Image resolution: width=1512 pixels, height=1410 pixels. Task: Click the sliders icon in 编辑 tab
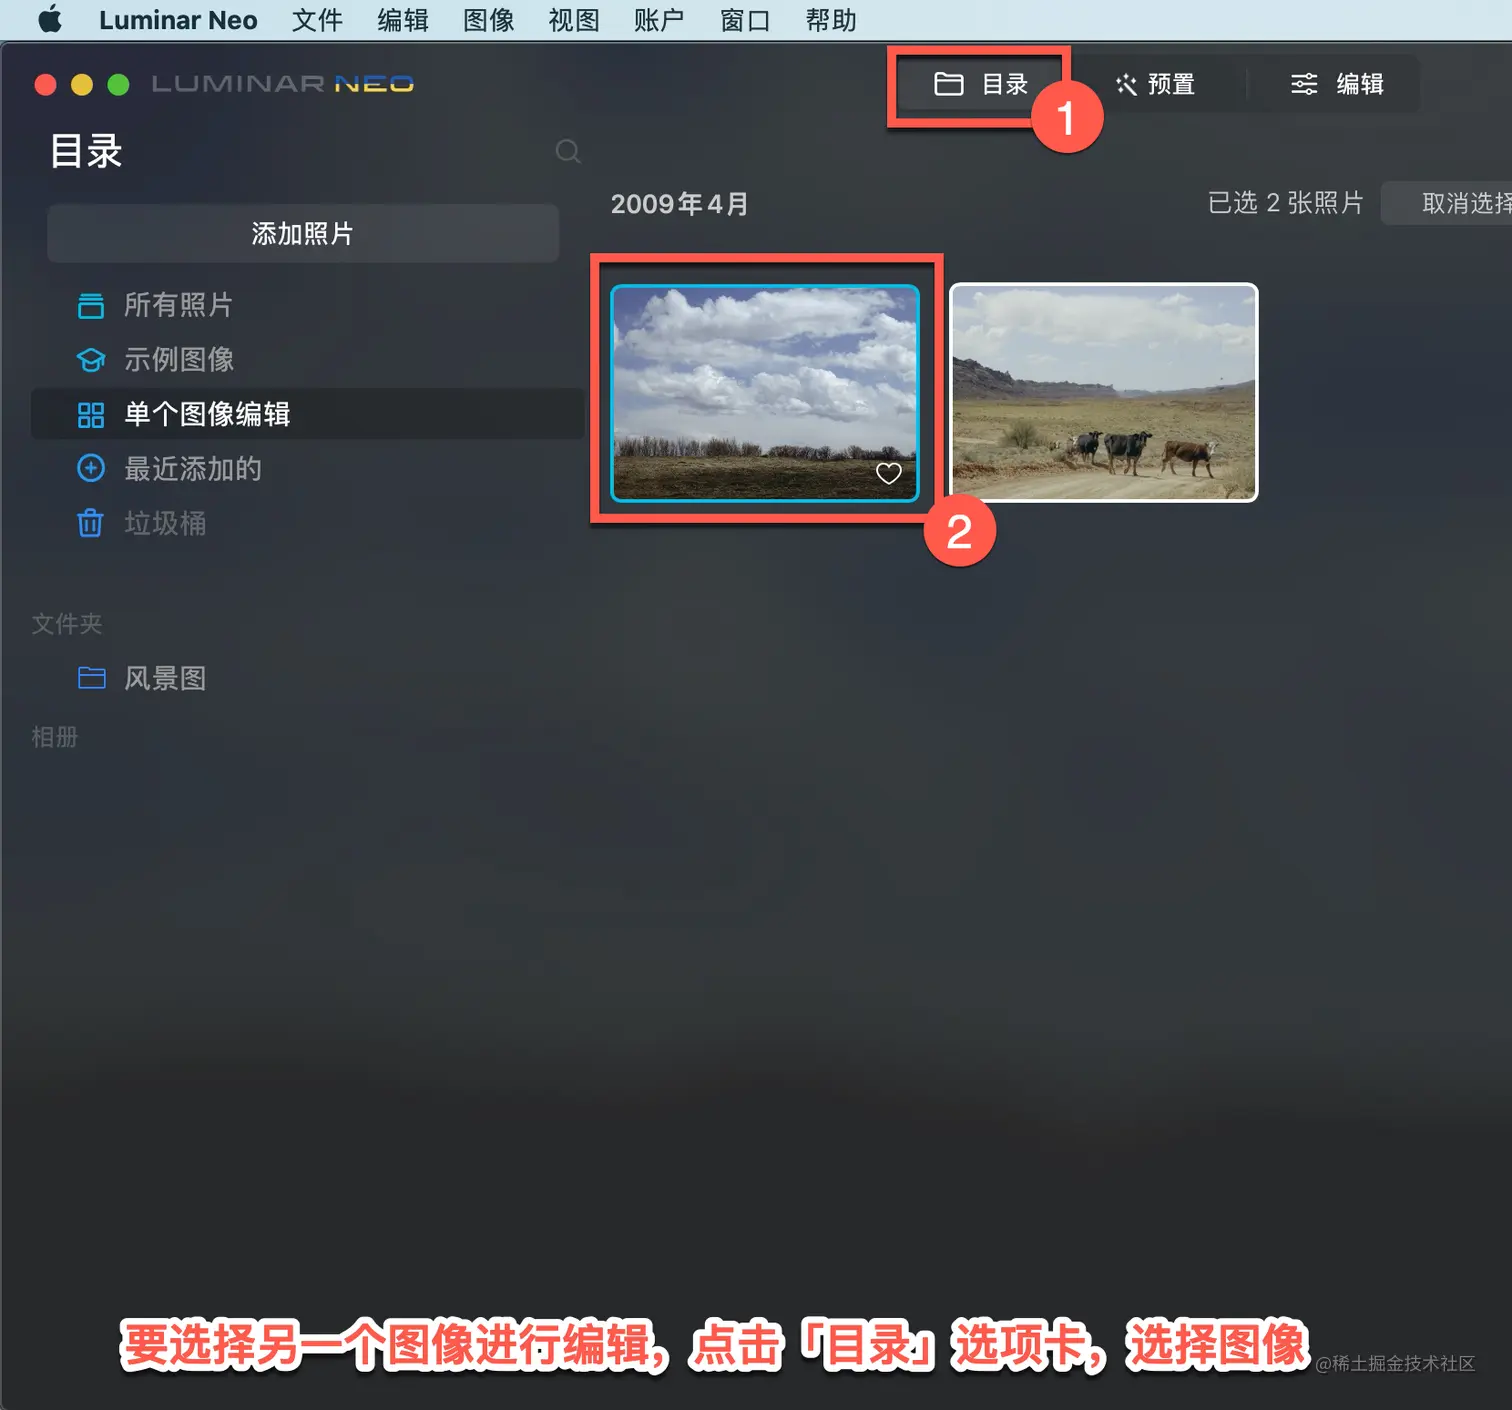[x=1304, y=85]
